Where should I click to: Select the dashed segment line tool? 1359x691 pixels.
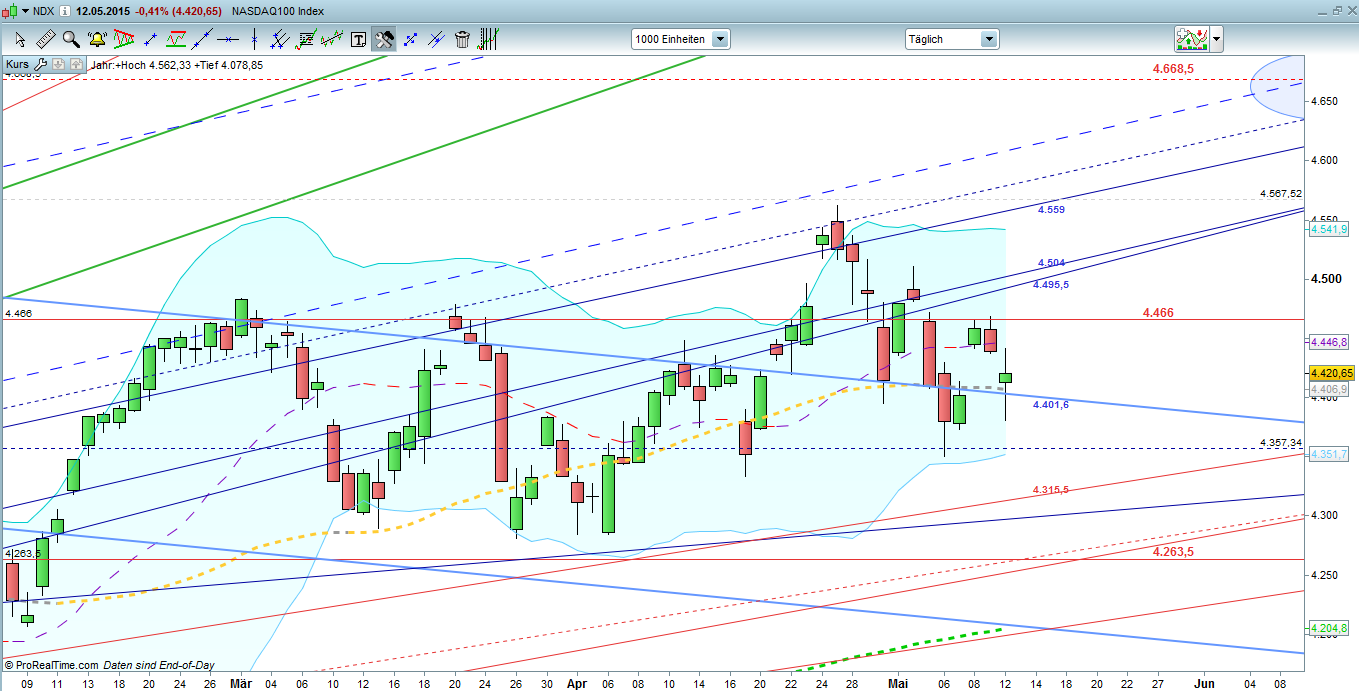(410, 39)
